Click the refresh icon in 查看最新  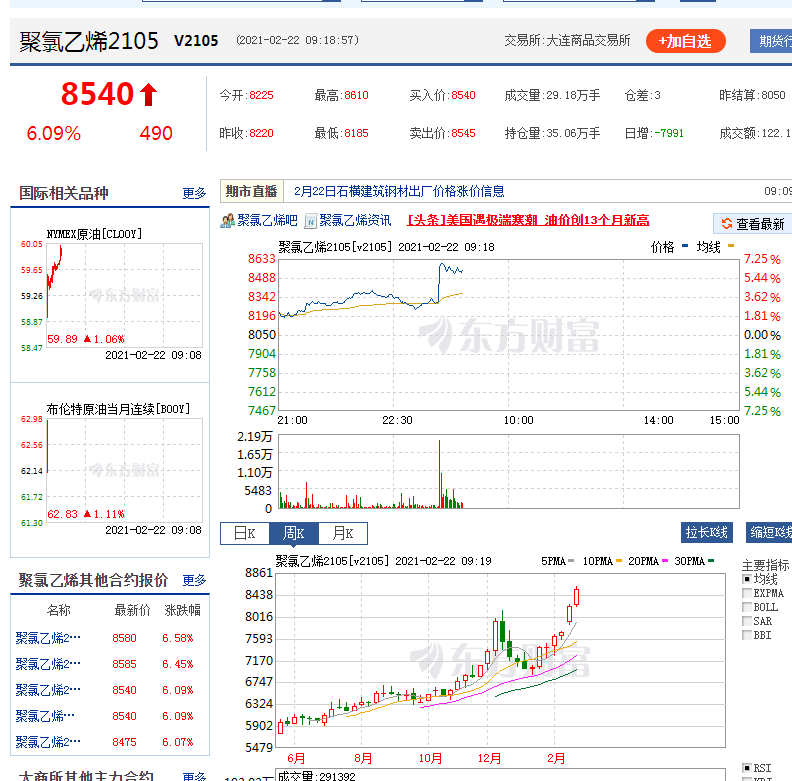coord(726,224)
